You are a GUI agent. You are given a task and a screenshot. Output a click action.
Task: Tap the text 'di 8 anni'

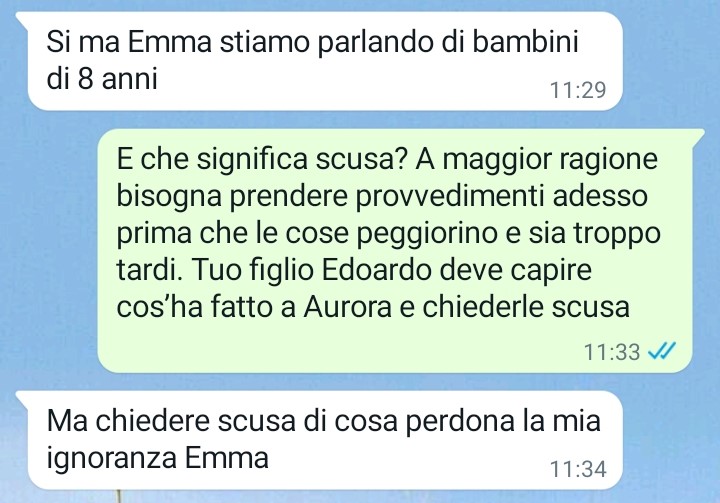point(102,79)
